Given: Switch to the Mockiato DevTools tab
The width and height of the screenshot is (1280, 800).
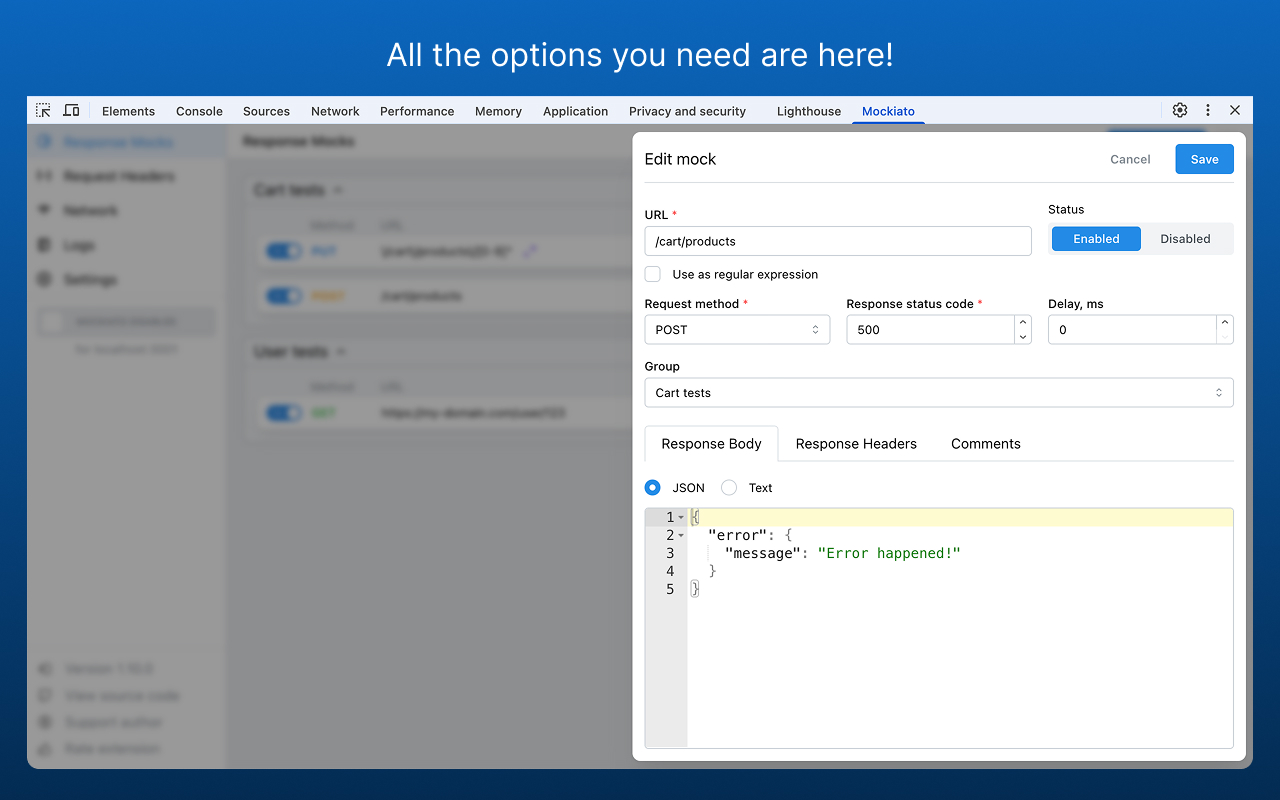Looking at the screenshot, I should 888,111.
